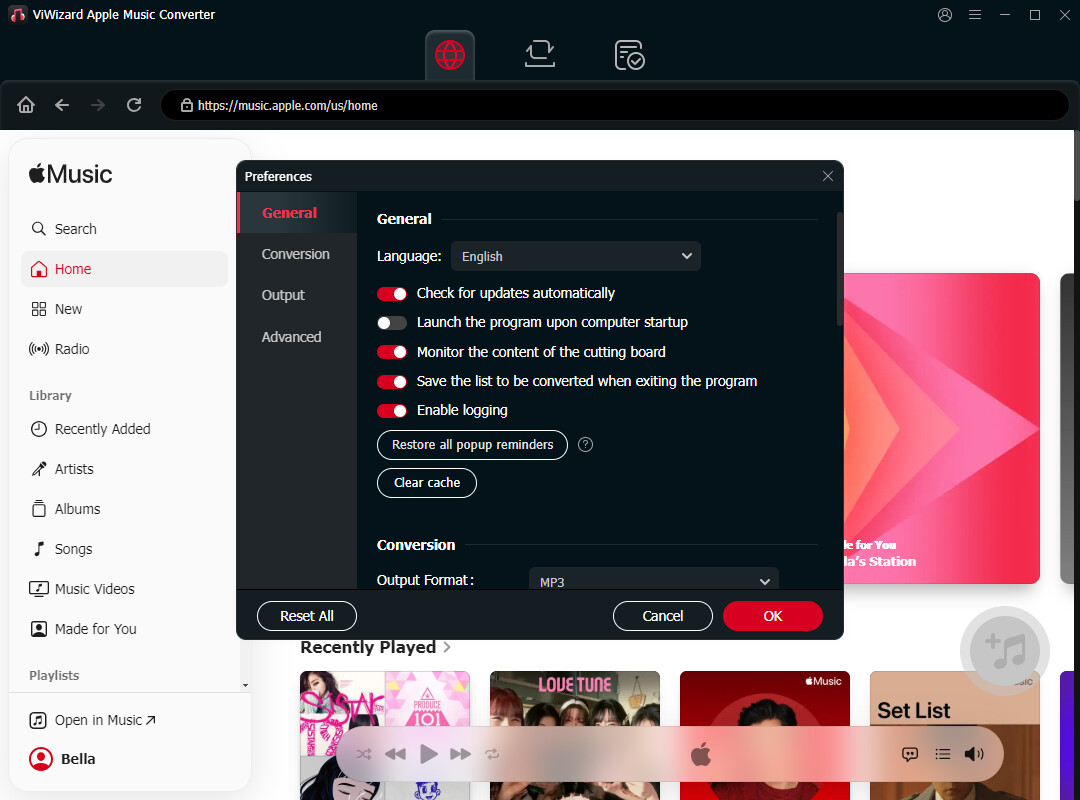Expand the sidebar playlists scroll arrow

pos(245,686)
